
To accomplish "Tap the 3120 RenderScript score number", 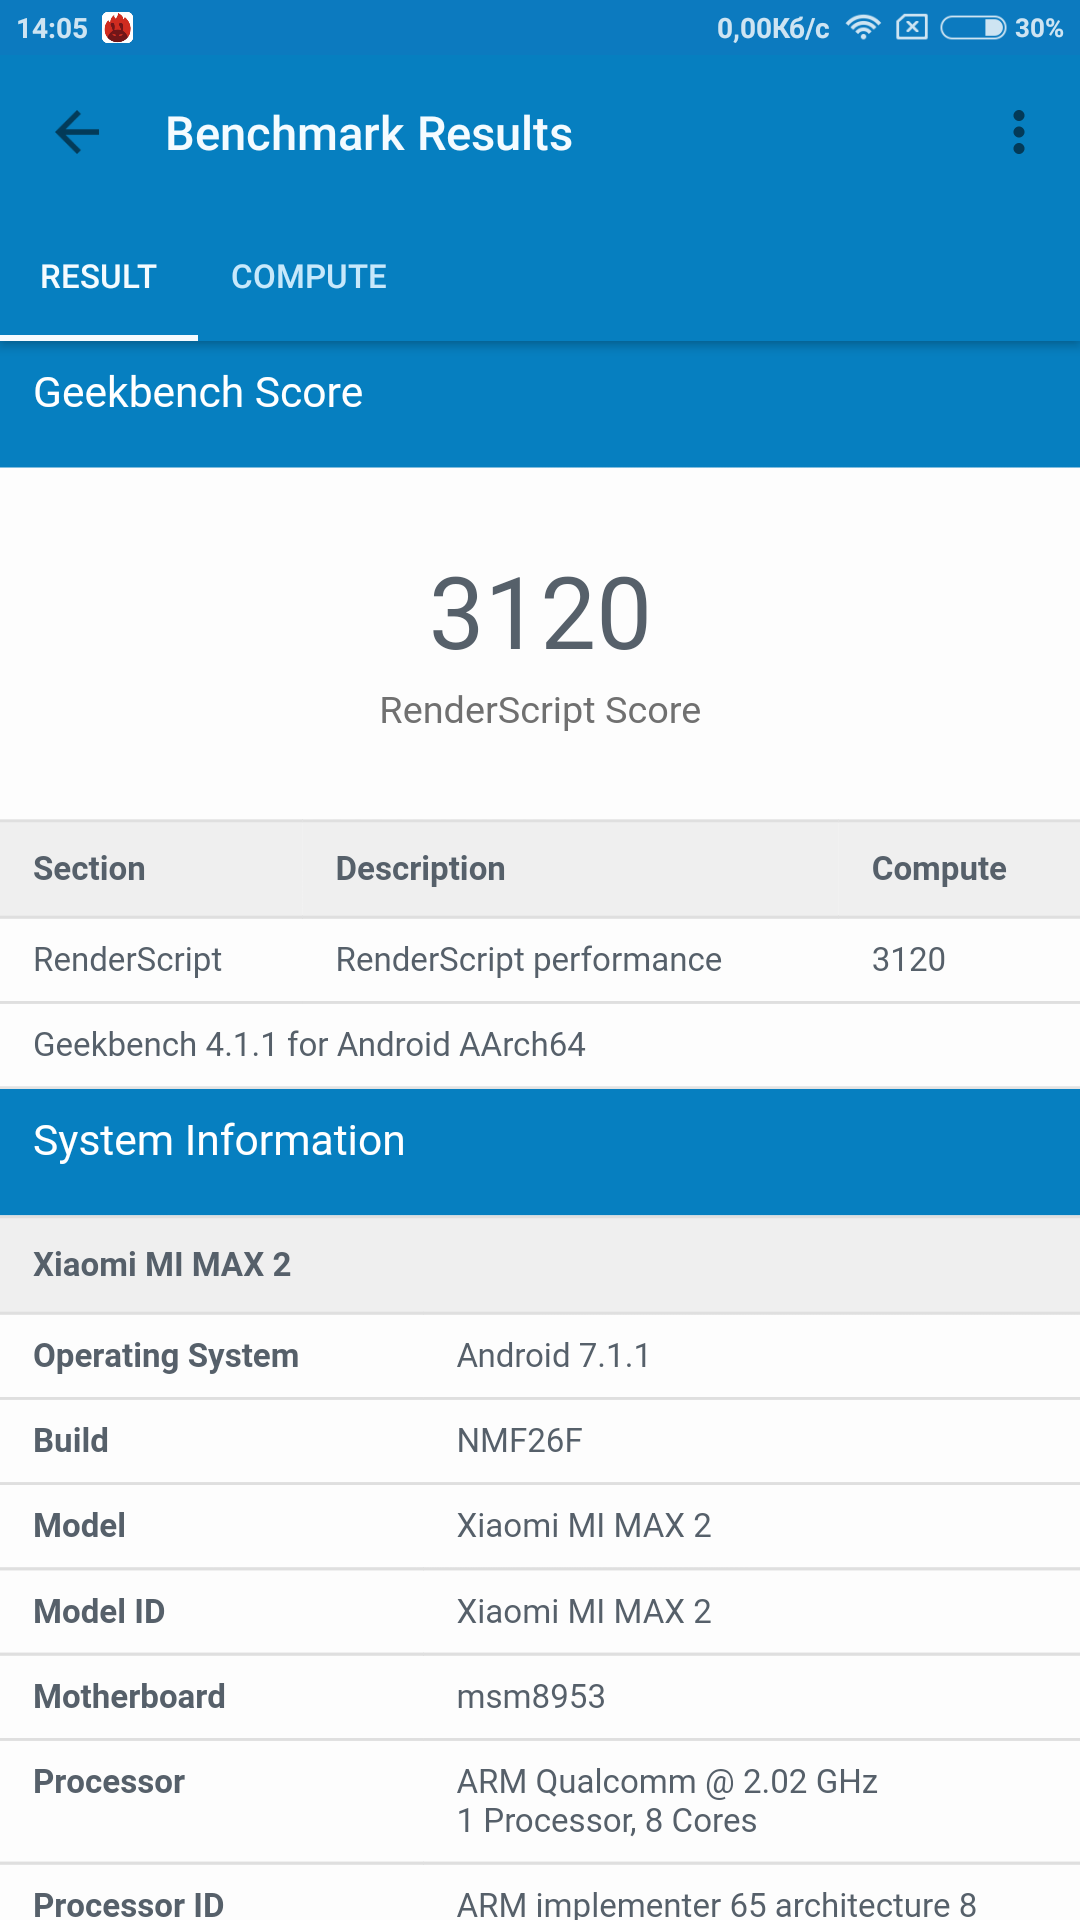I will 540,613.
